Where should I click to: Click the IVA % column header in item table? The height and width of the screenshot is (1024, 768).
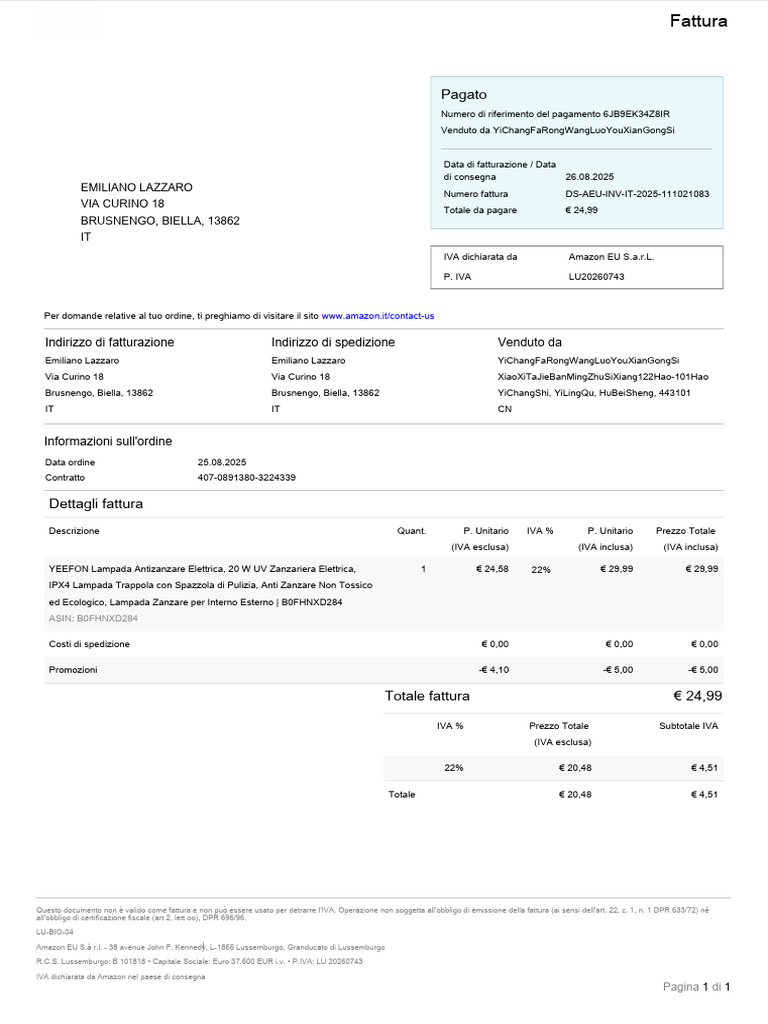click(x=540, y=530)
